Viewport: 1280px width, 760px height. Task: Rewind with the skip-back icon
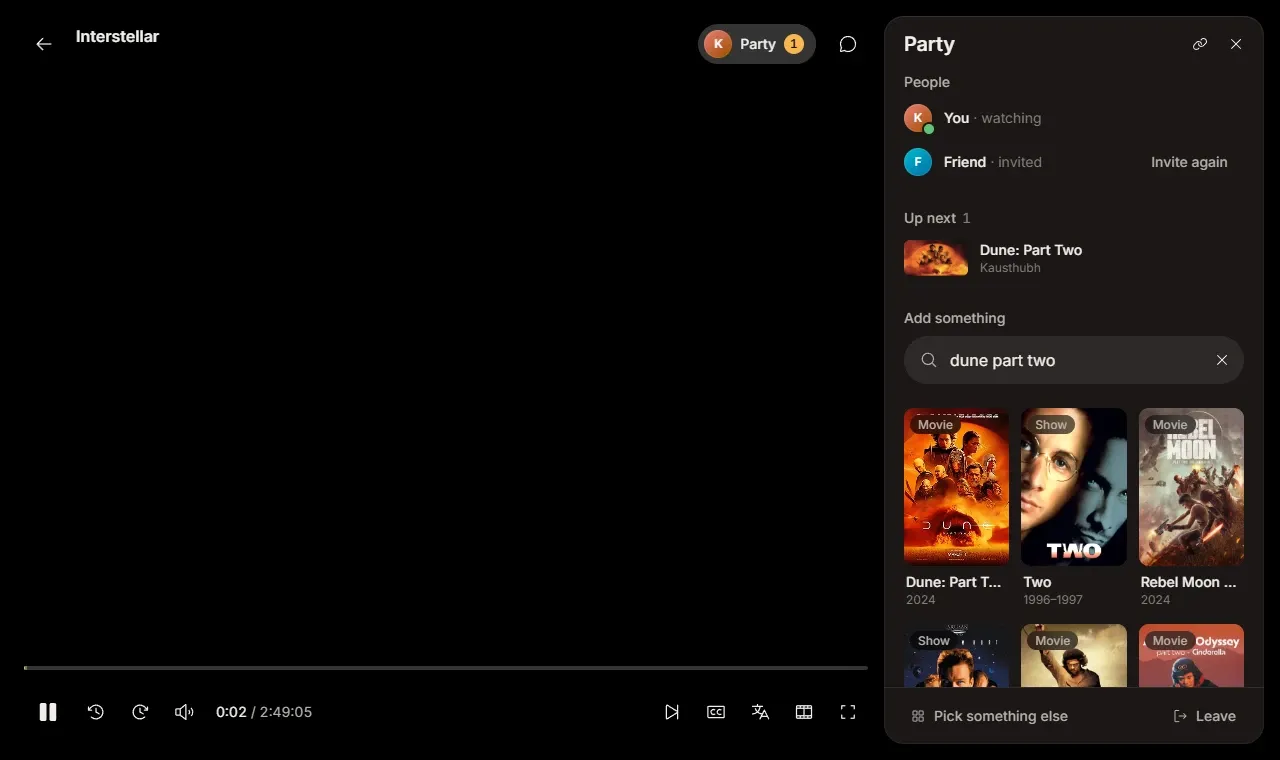96,712
